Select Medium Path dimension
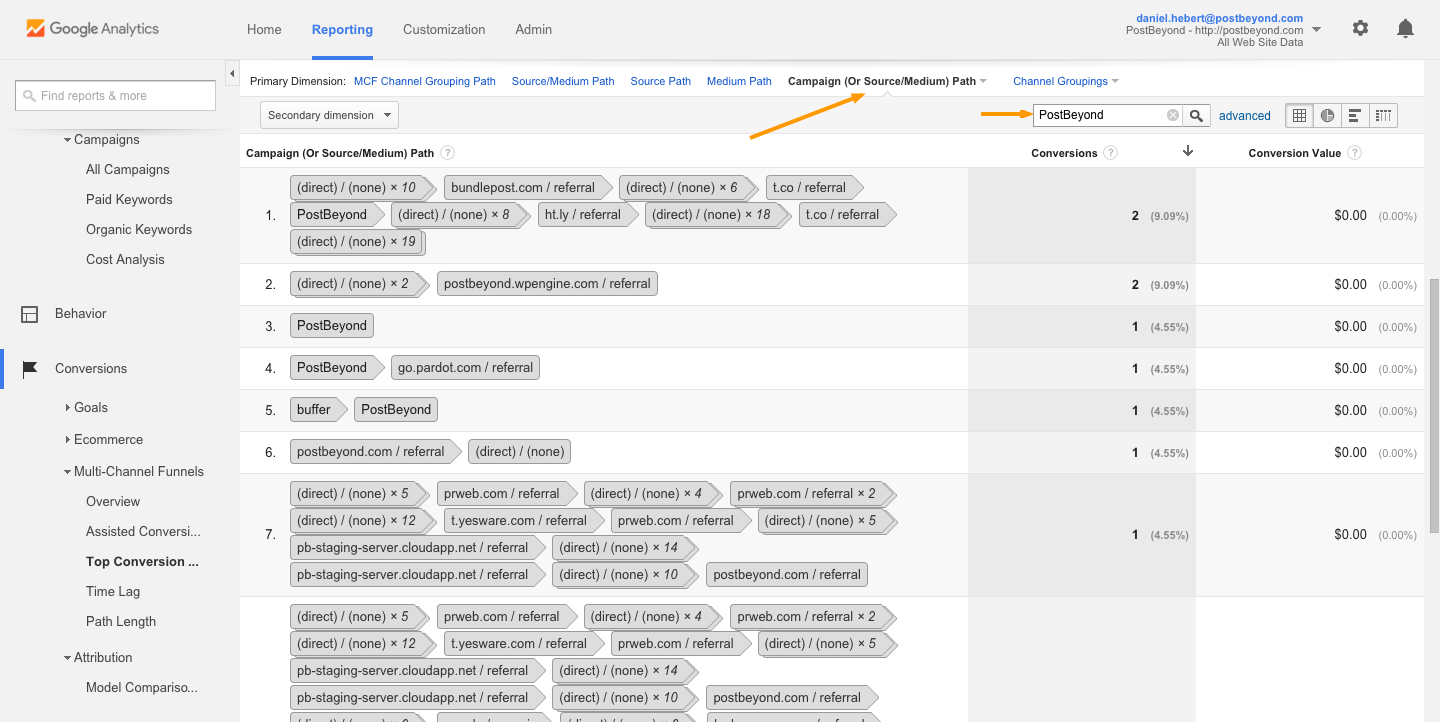The width and height of the screenshot is (1440, 722). point(739,81)
